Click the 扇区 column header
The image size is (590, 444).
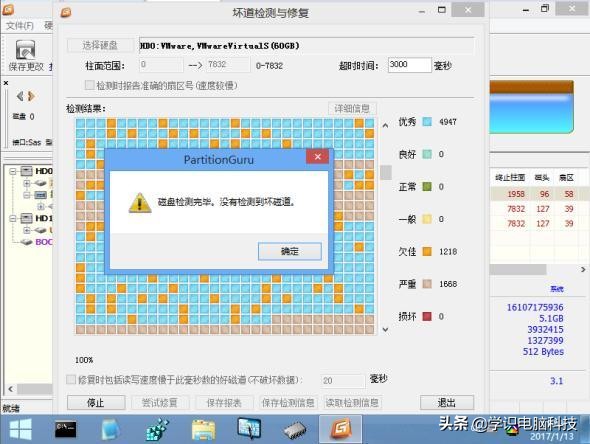coord(566,178)
